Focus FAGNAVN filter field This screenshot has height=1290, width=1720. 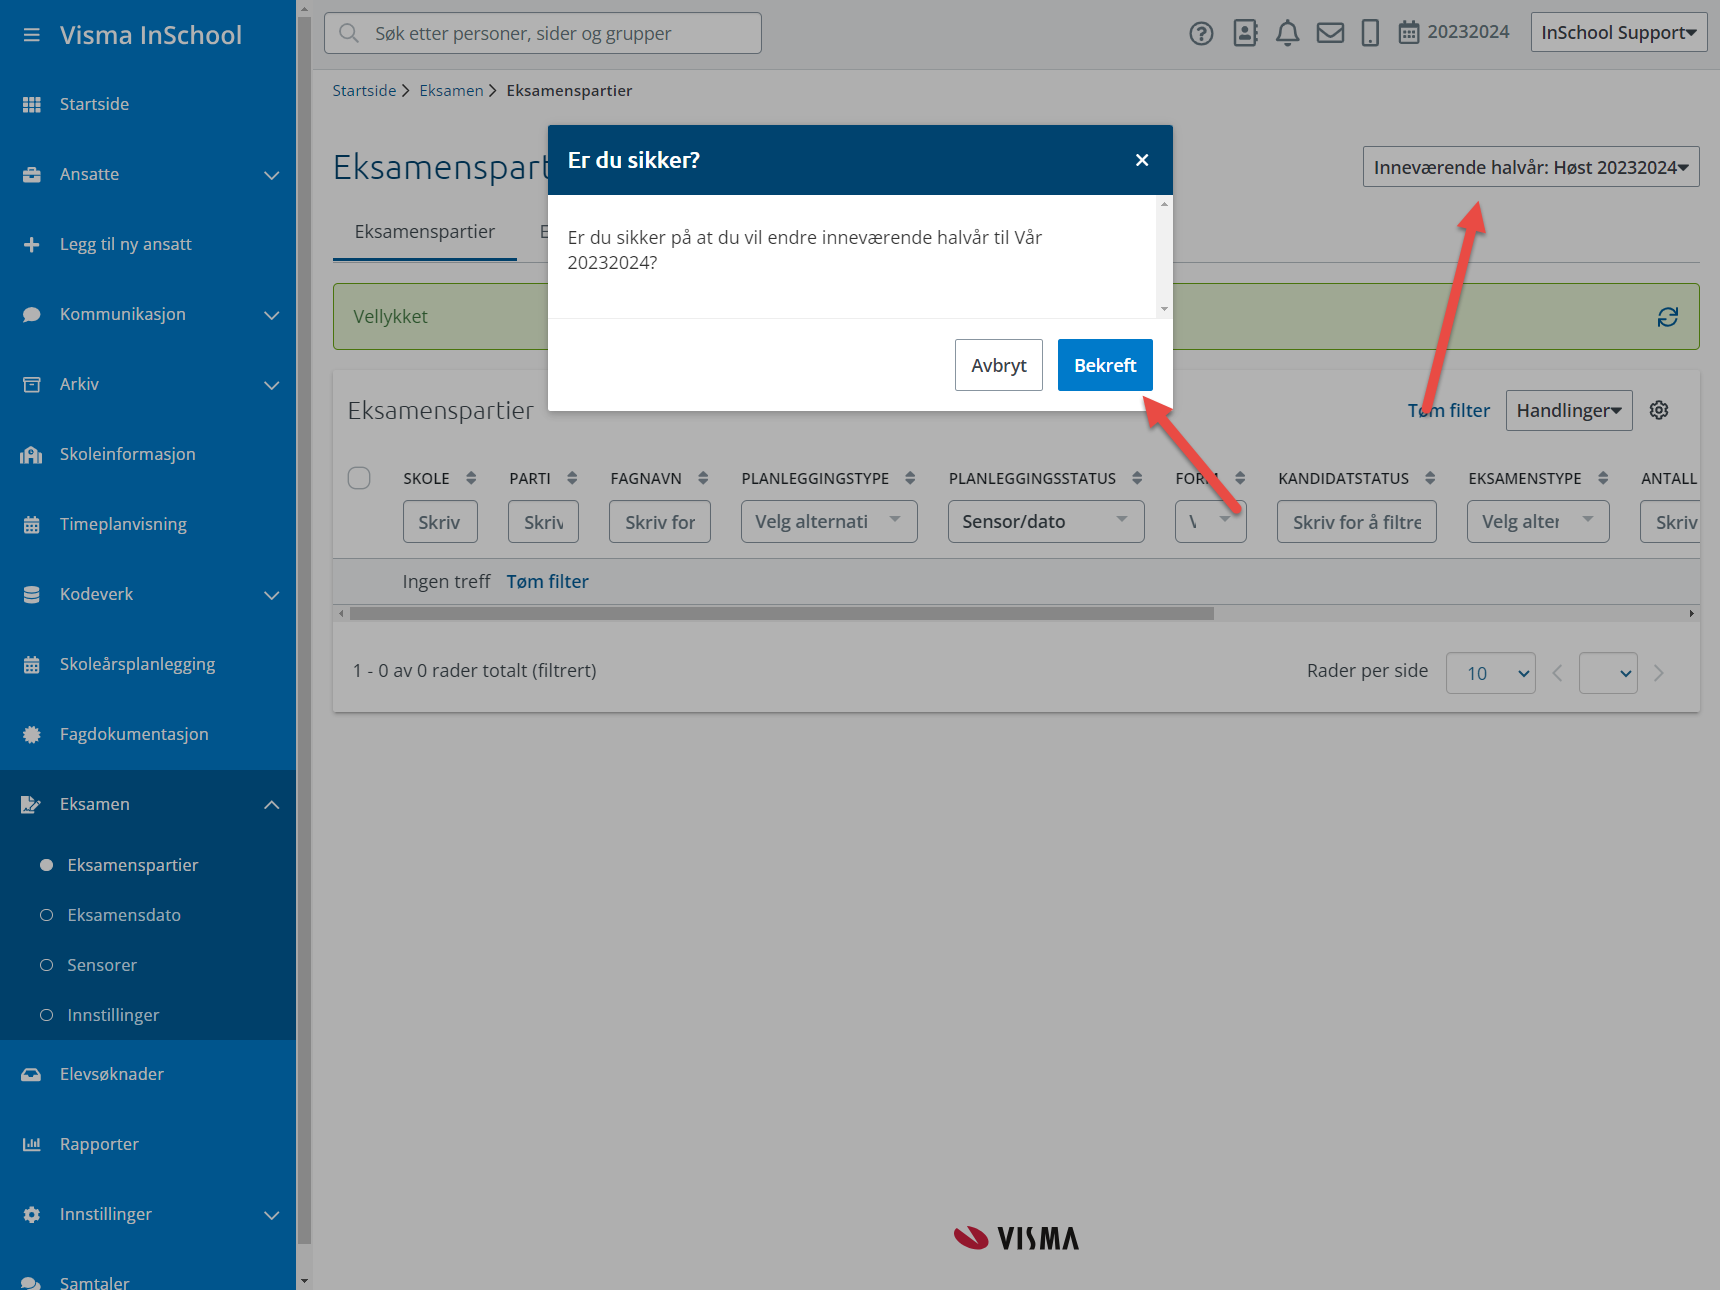[660, 521]
